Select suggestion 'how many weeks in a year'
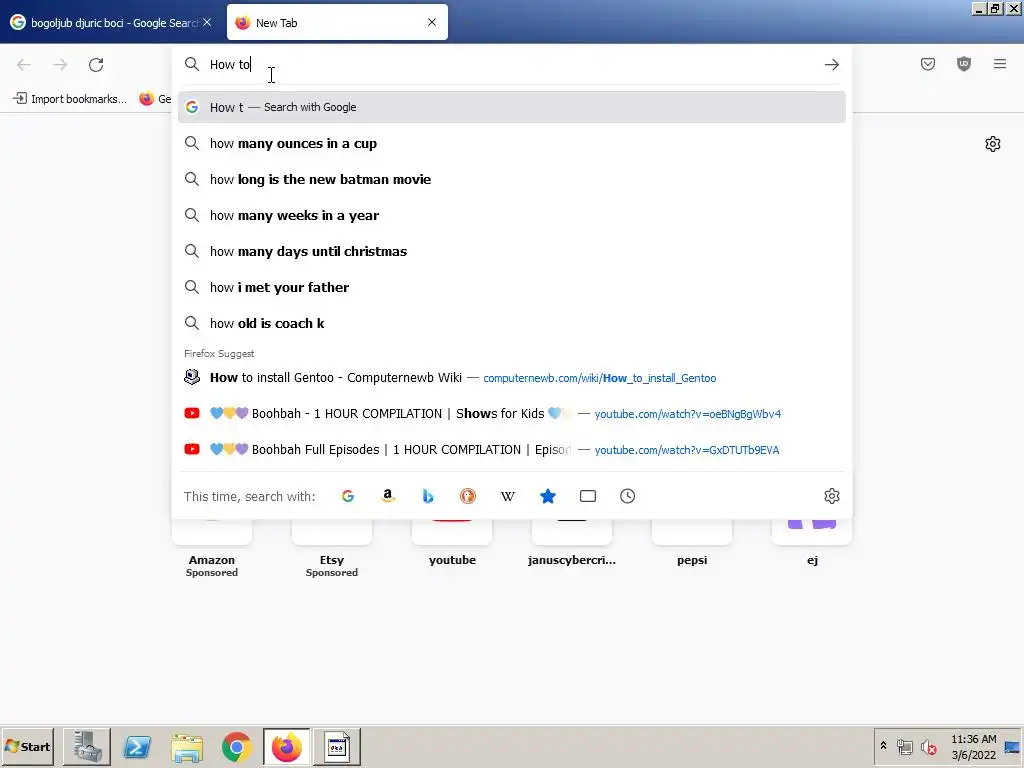This screenshot has height=768, width=1024. point(511,216)
